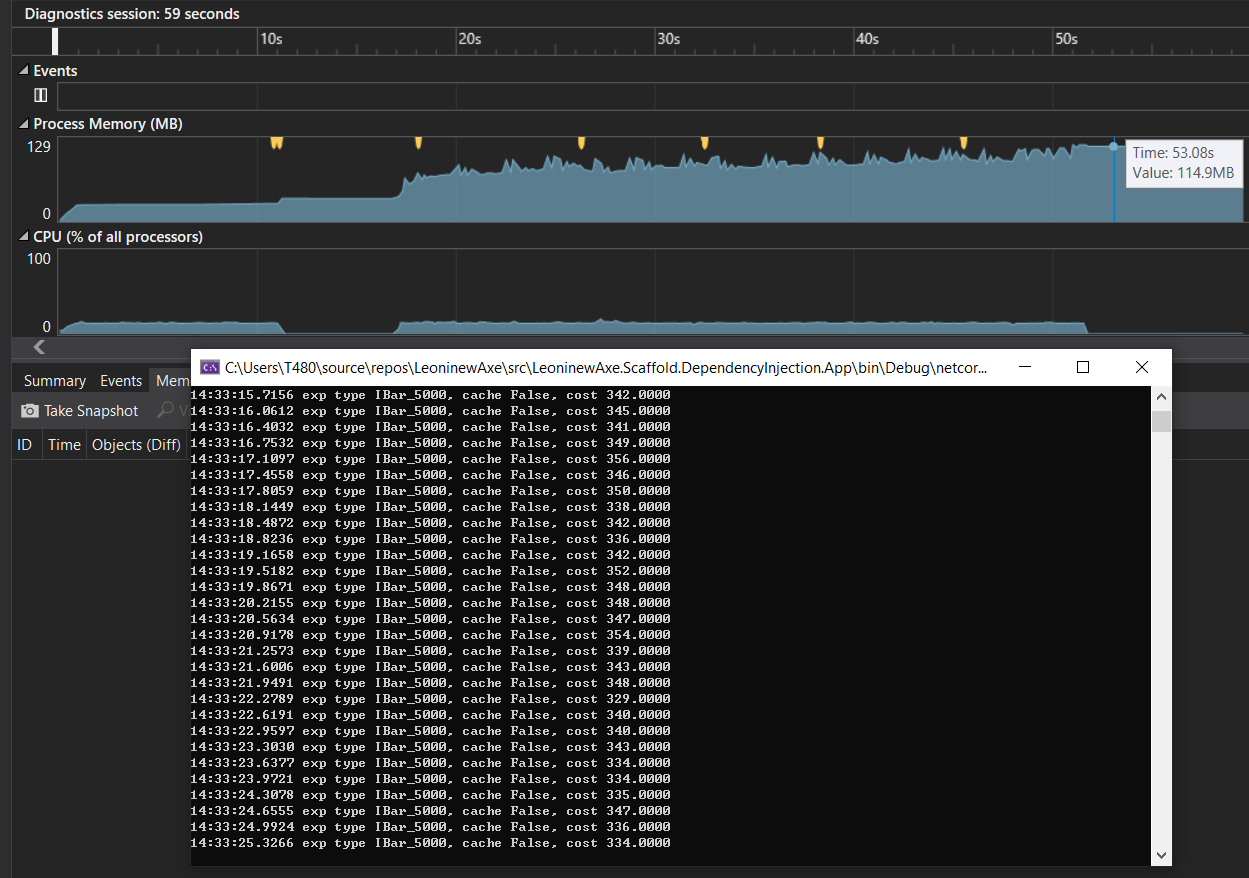
Task: Click the white timeline selection handle at start
Action: (x=55, y=41)
